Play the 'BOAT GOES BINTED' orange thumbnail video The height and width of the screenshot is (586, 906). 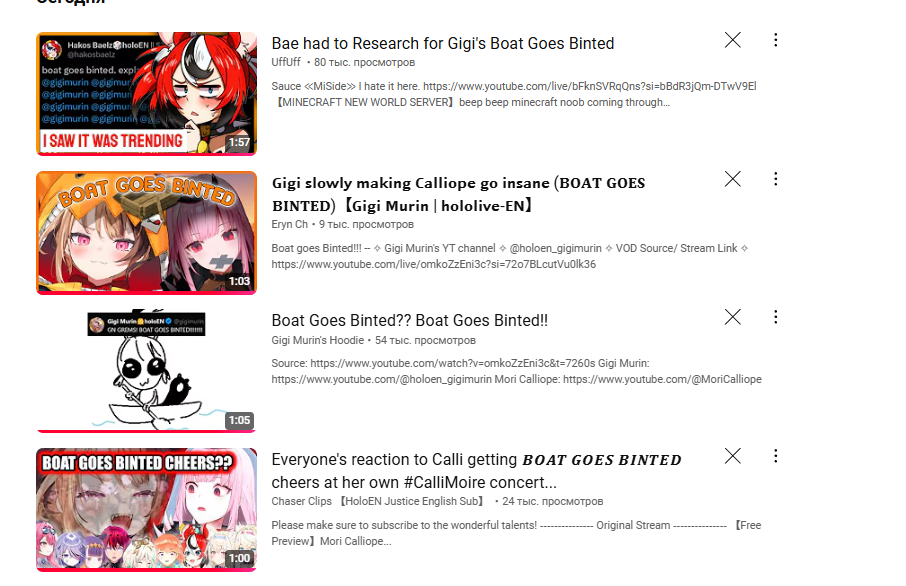(146, 232)
